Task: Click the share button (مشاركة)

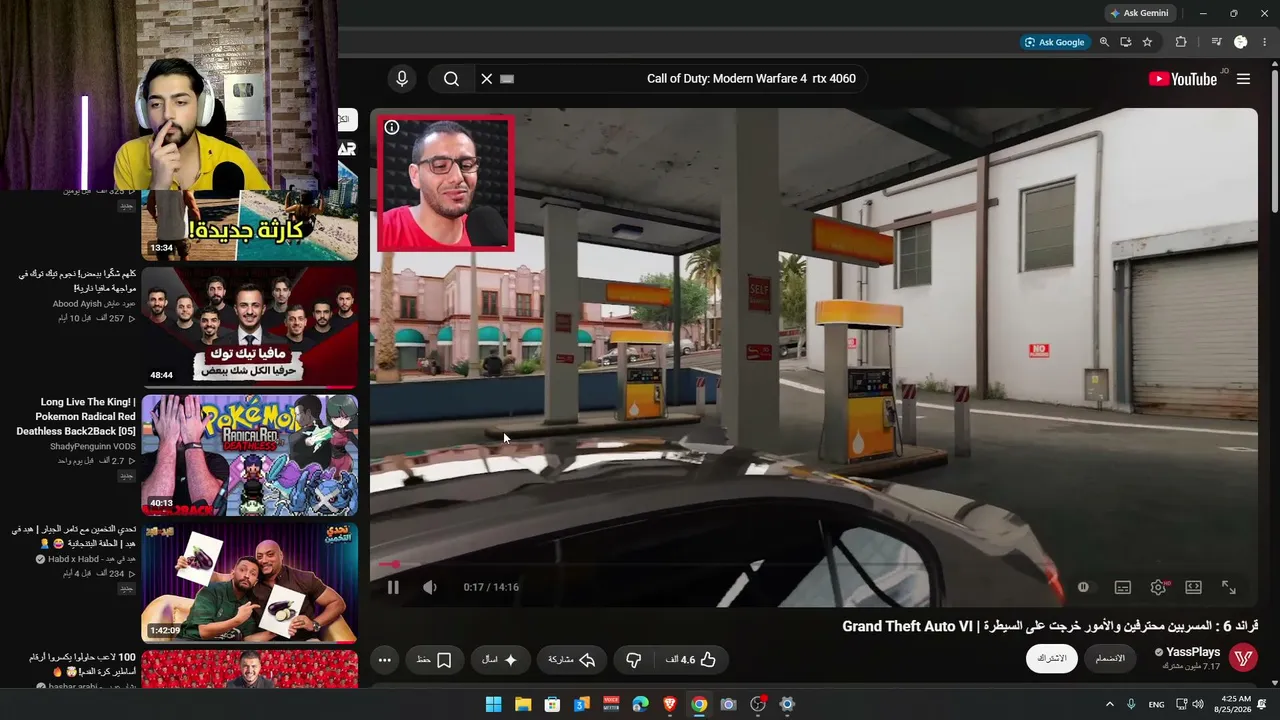Action: 572,660
